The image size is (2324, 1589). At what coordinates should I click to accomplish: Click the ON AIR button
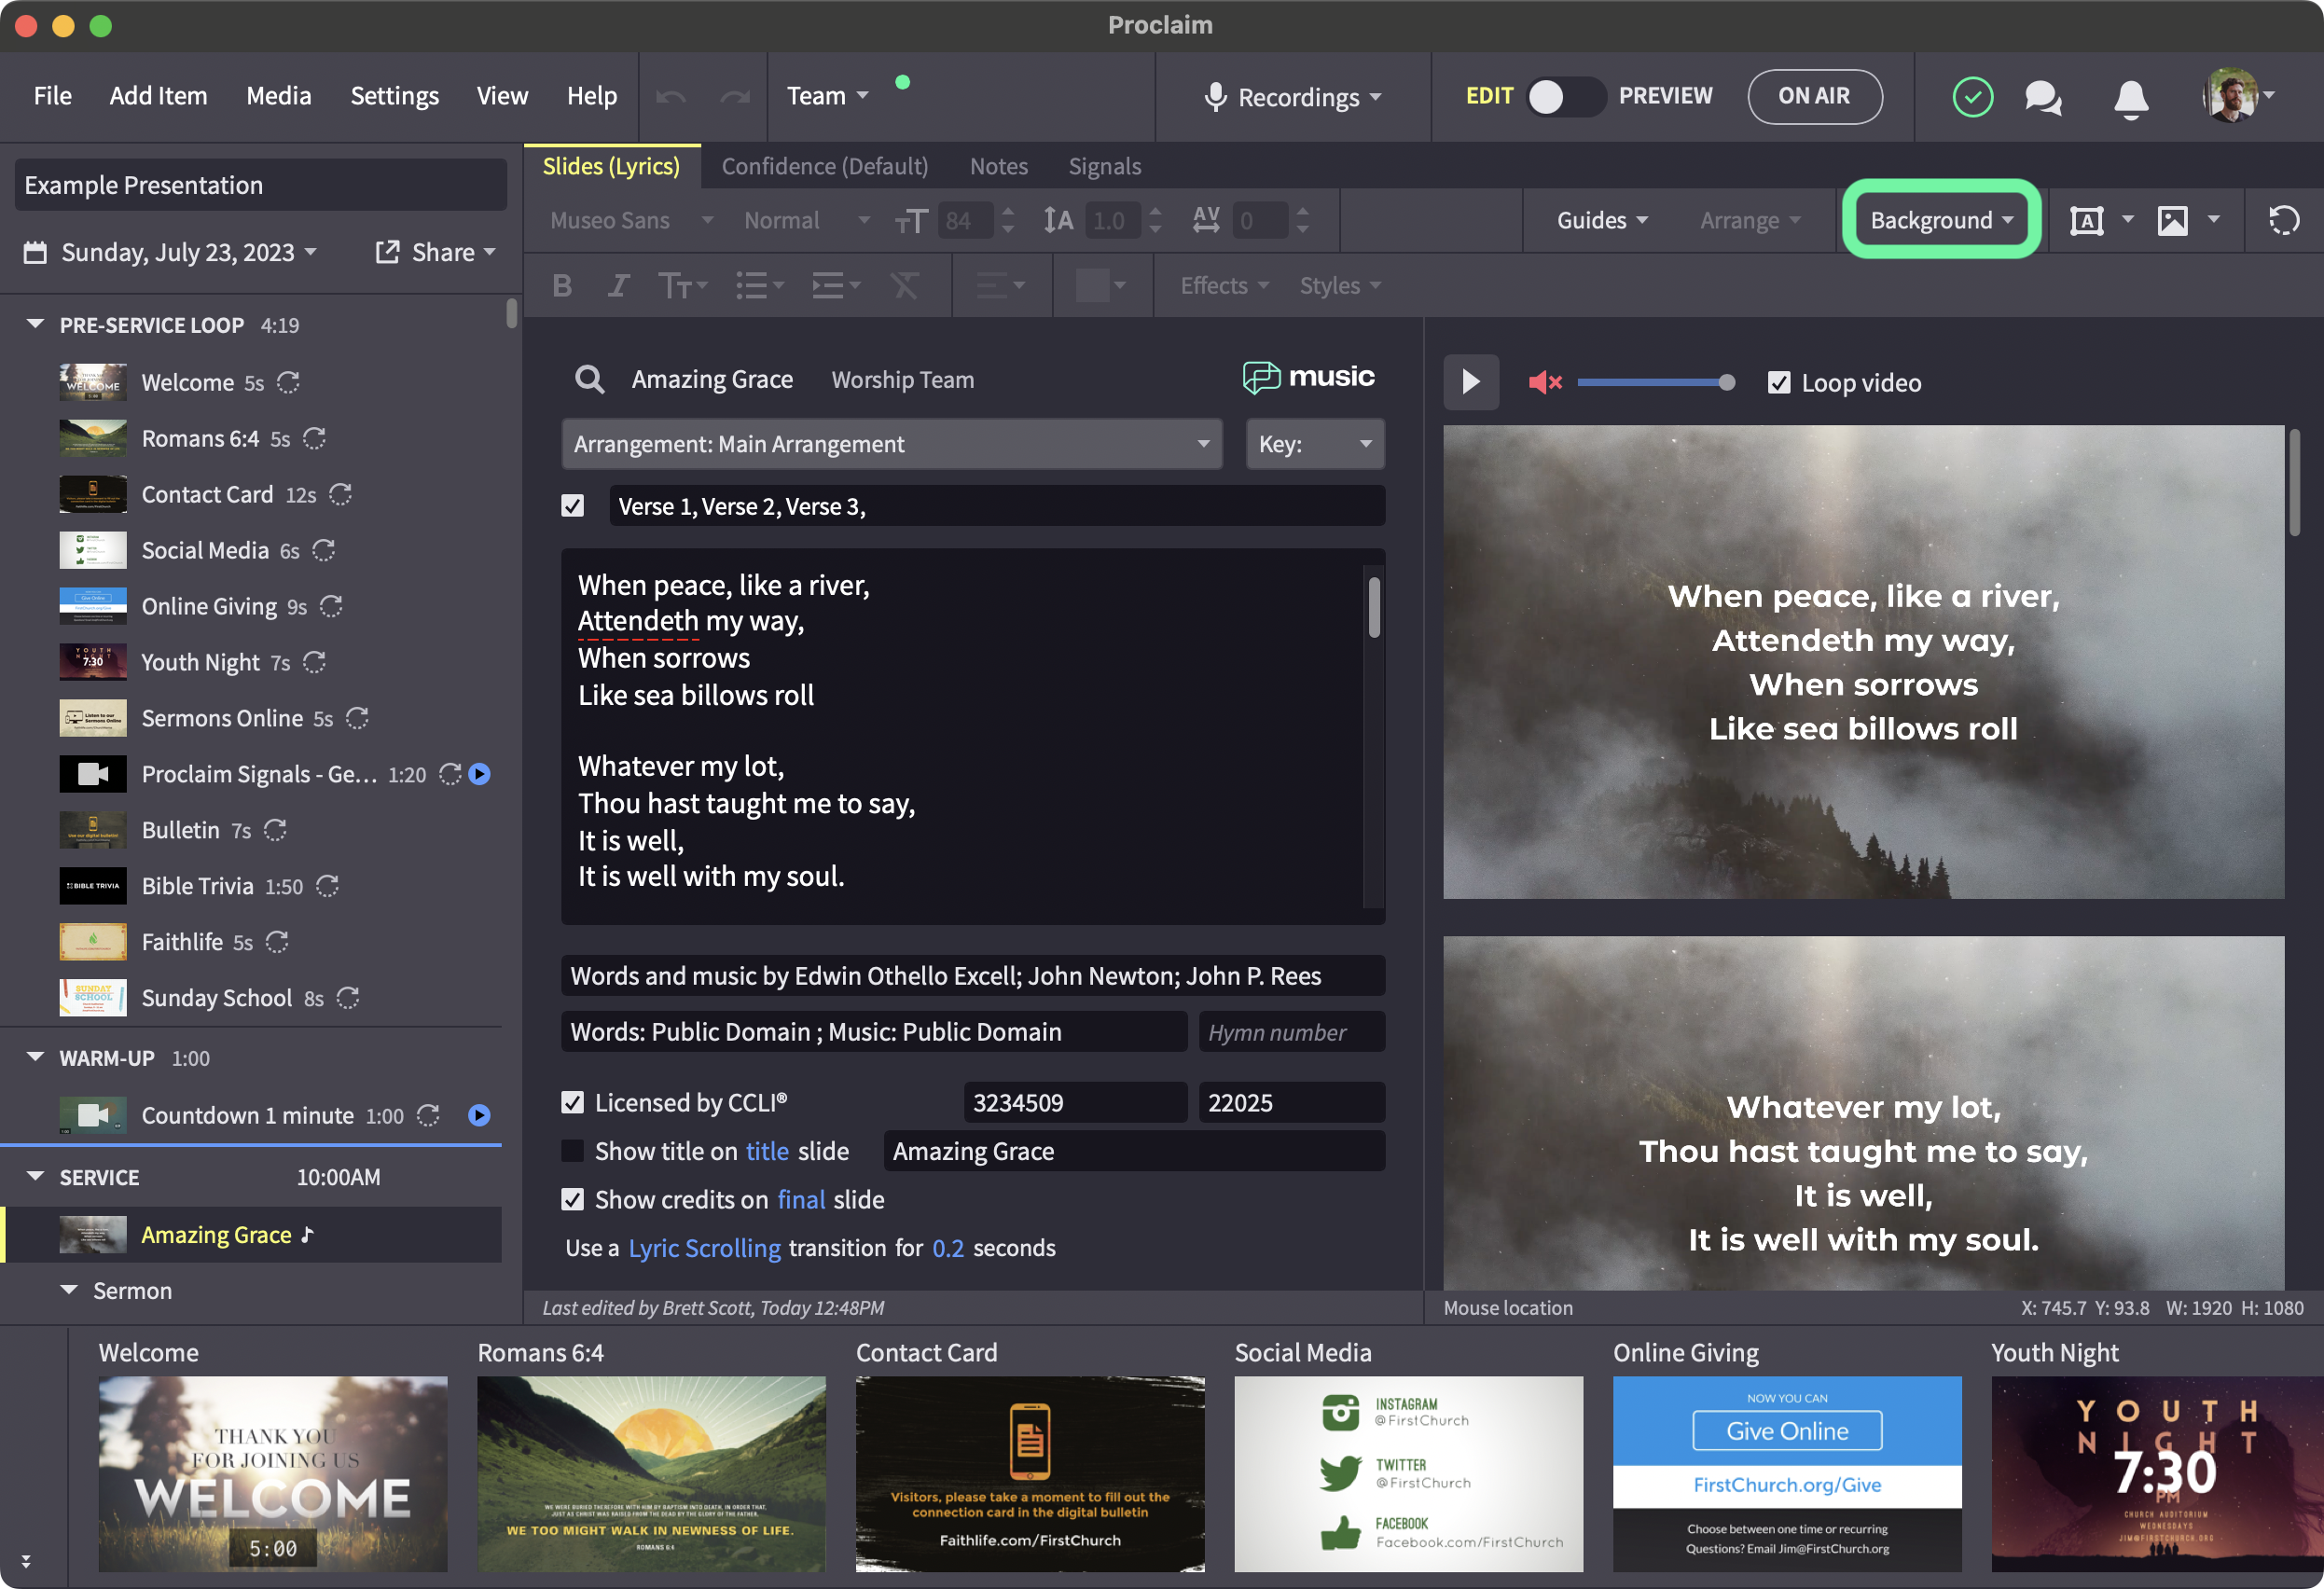(1814, 96)
